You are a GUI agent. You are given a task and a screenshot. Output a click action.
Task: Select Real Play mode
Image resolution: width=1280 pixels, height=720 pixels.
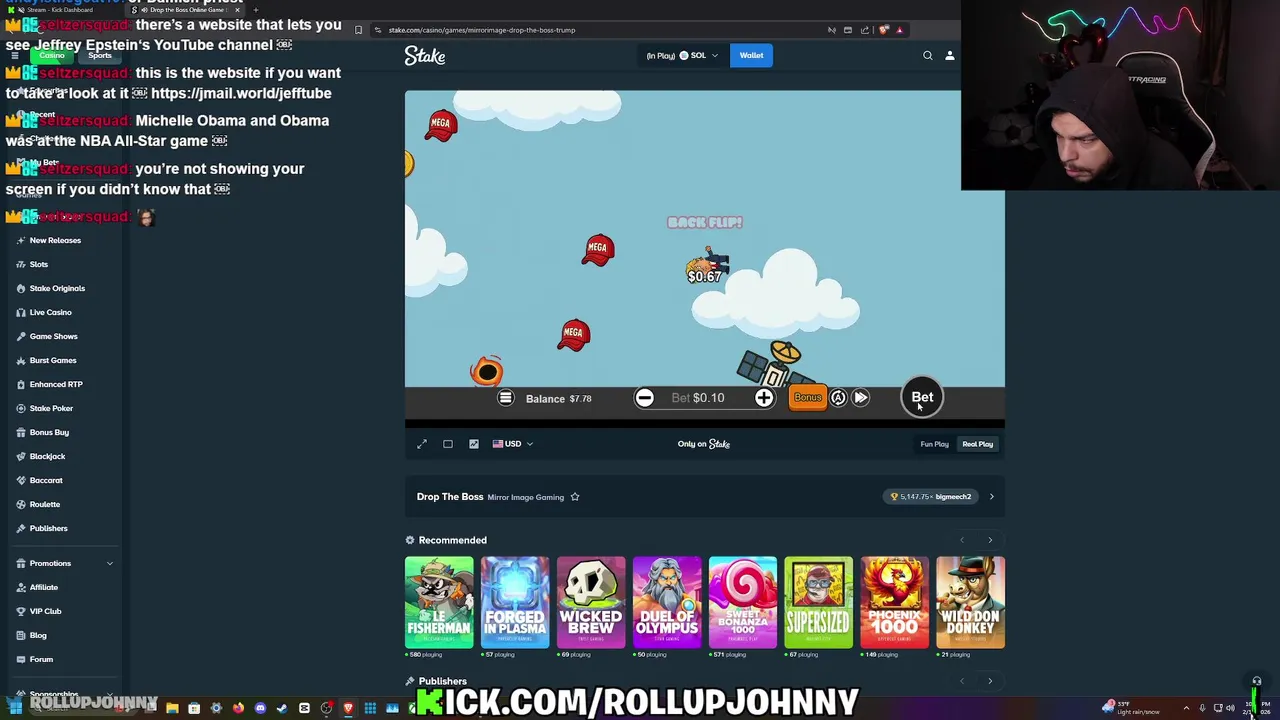[978, 444]
